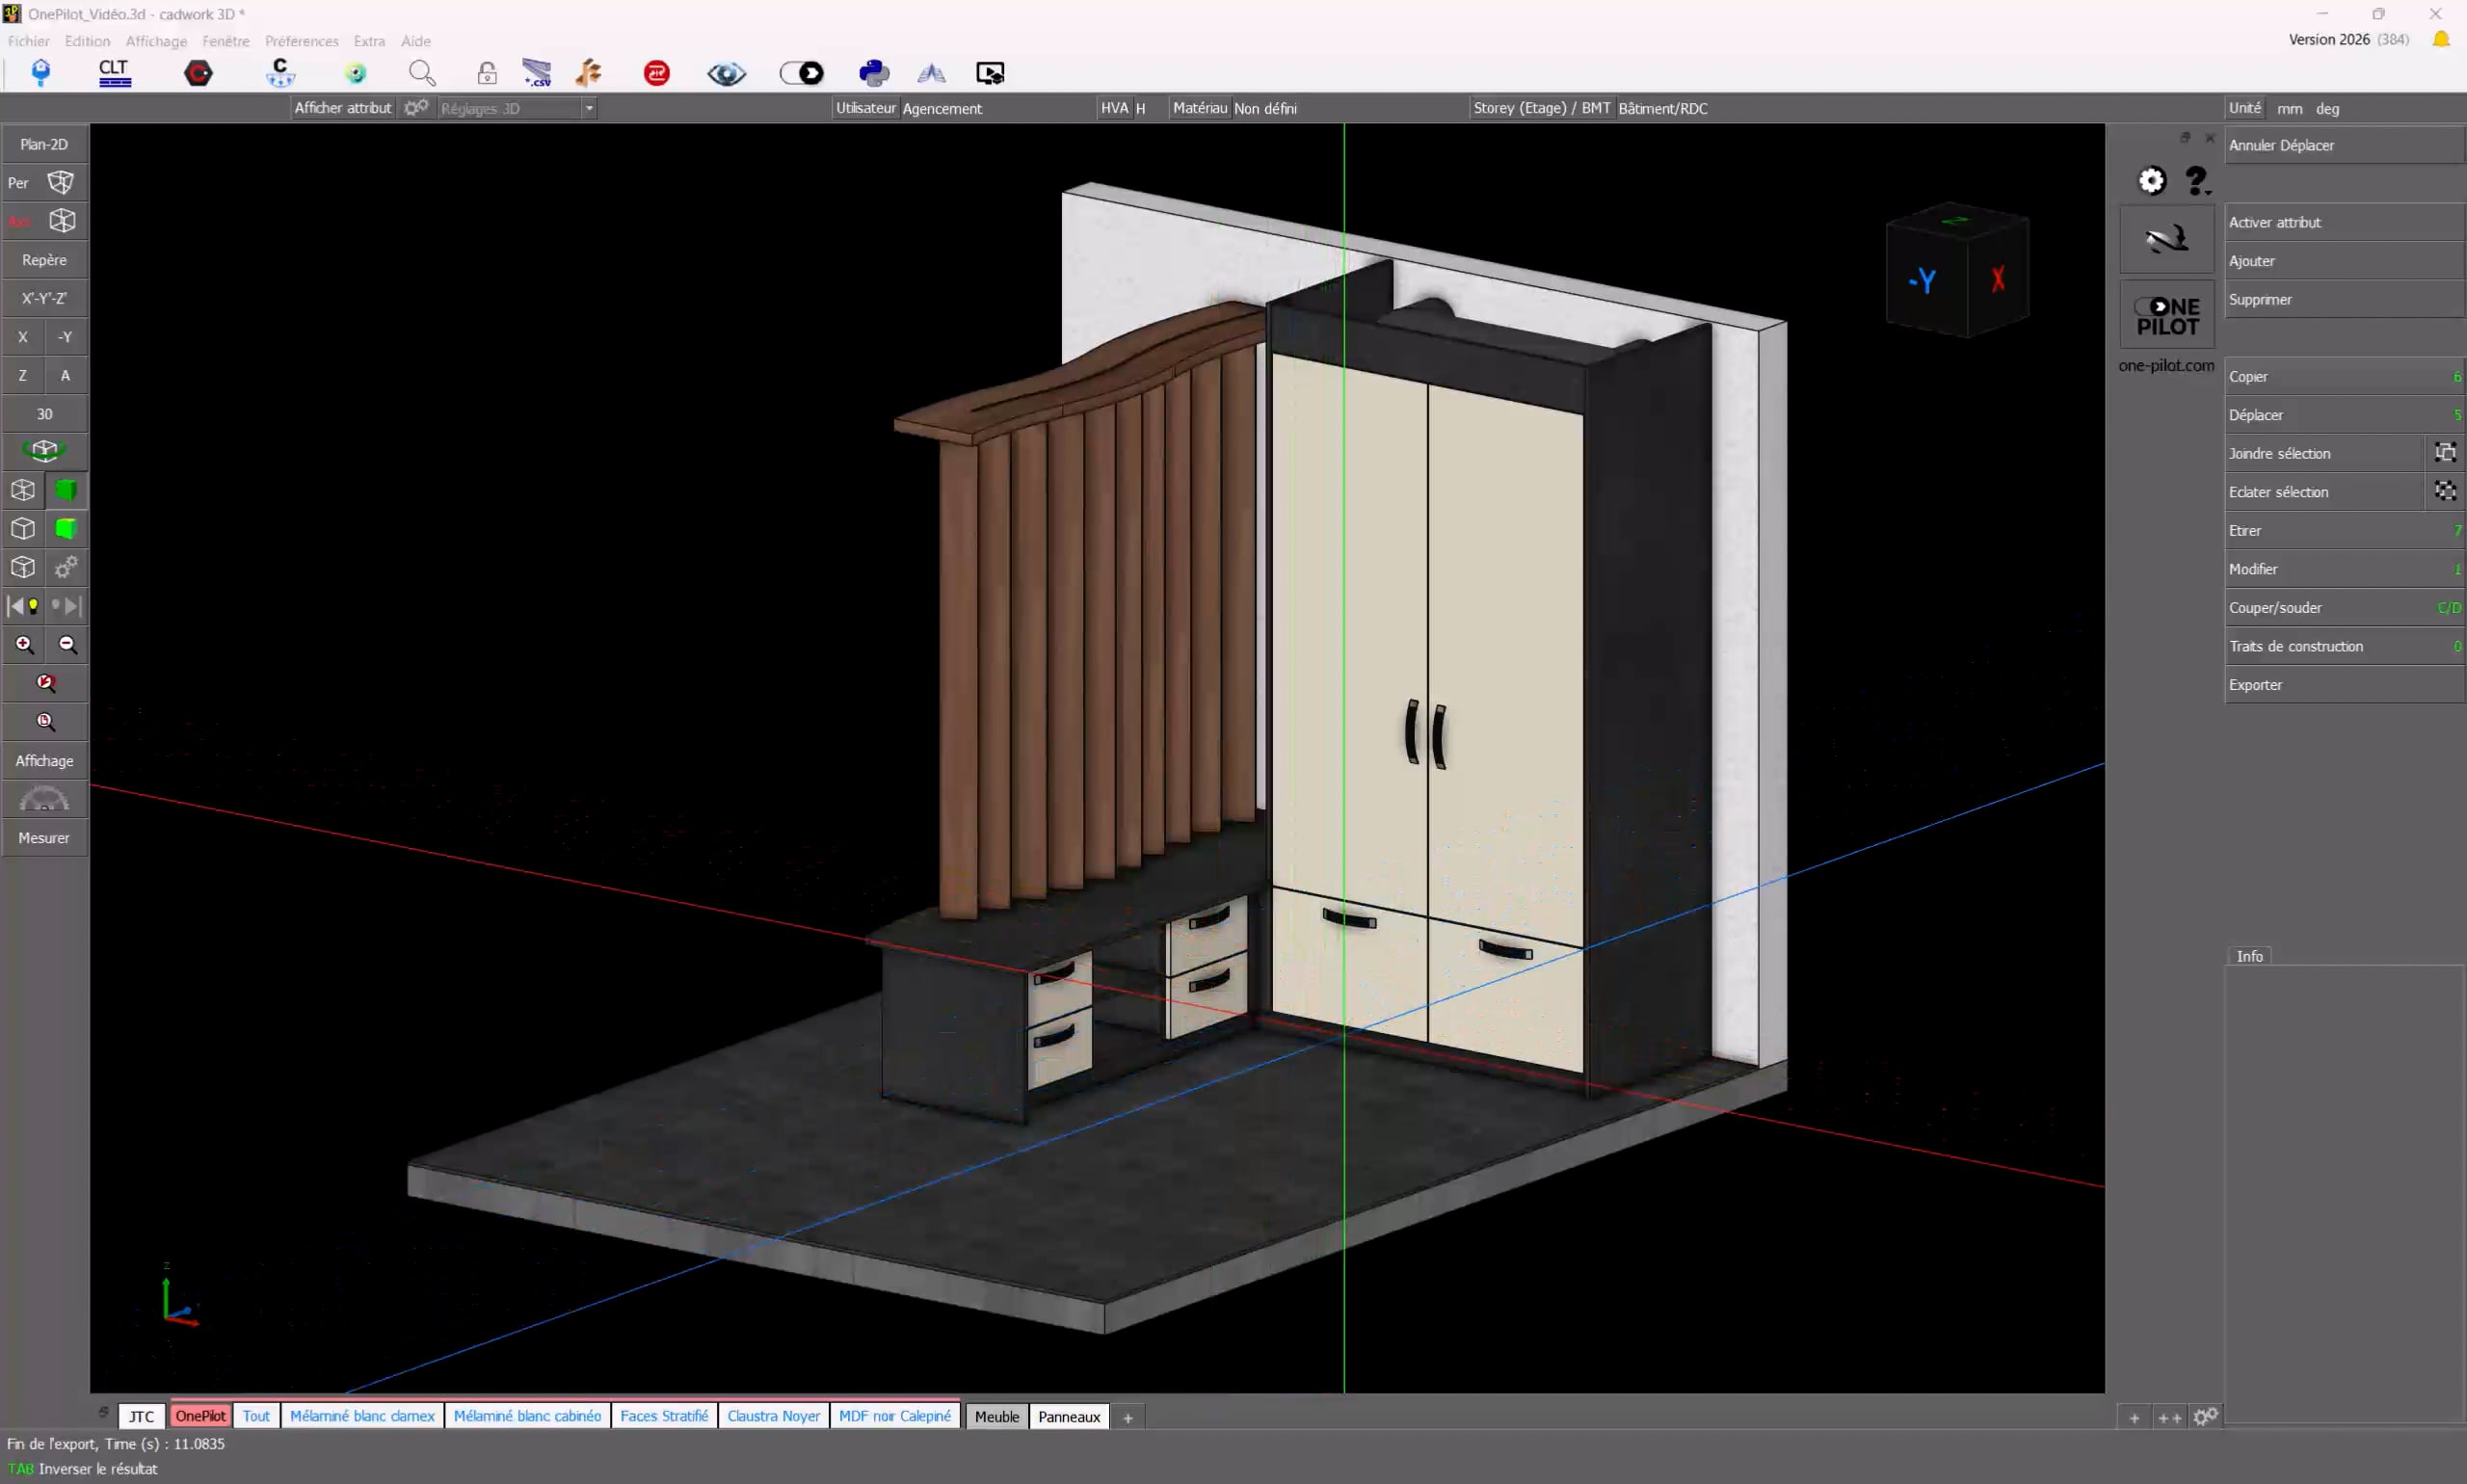Click the zoom in magnifier icon
This screenshot has width=2467, height=1484.
click(x=24, y=645)
